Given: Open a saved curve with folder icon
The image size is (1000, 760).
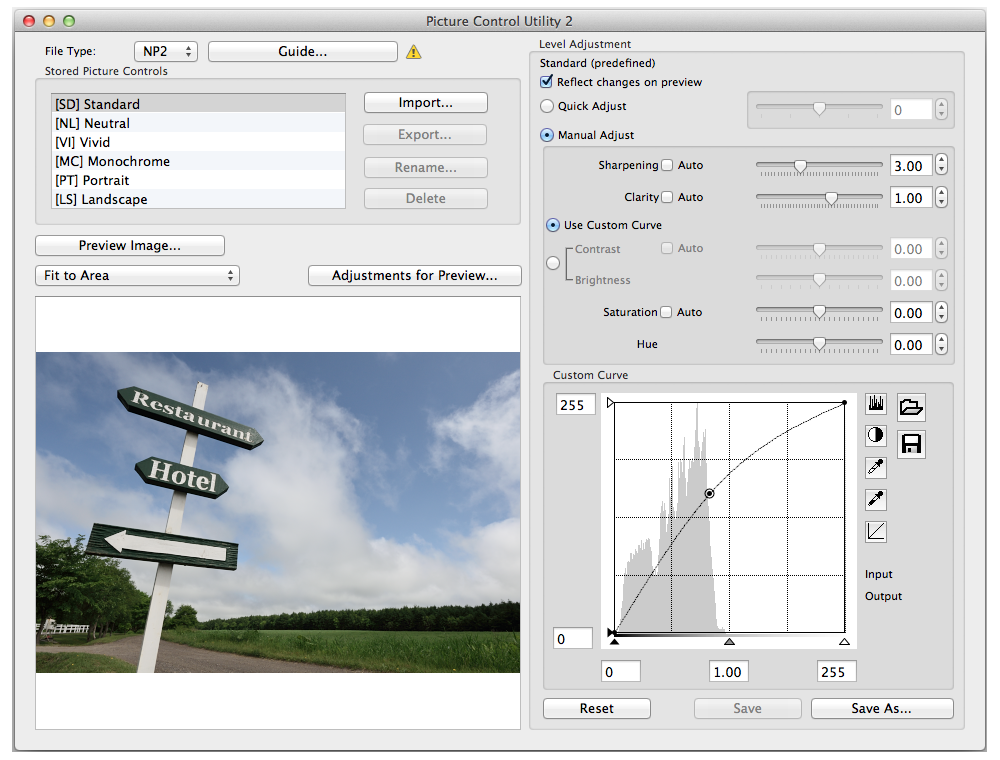Looking at the screenshot, I should pyautogui.click(x=911, y=406).
